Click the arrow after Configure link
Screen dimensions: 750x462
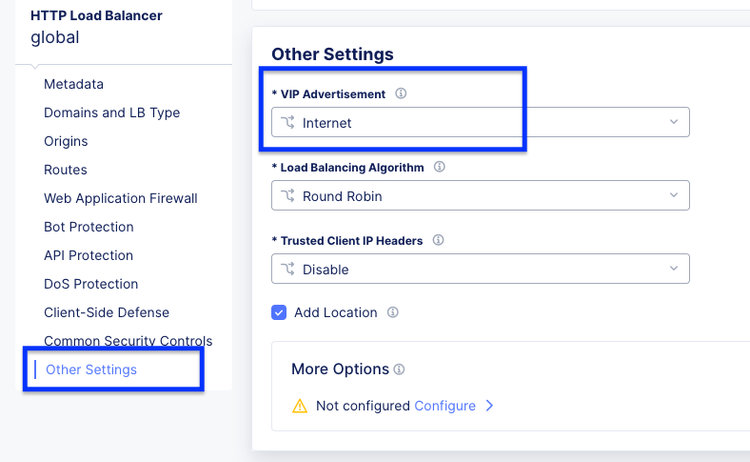tap(490, 406)
